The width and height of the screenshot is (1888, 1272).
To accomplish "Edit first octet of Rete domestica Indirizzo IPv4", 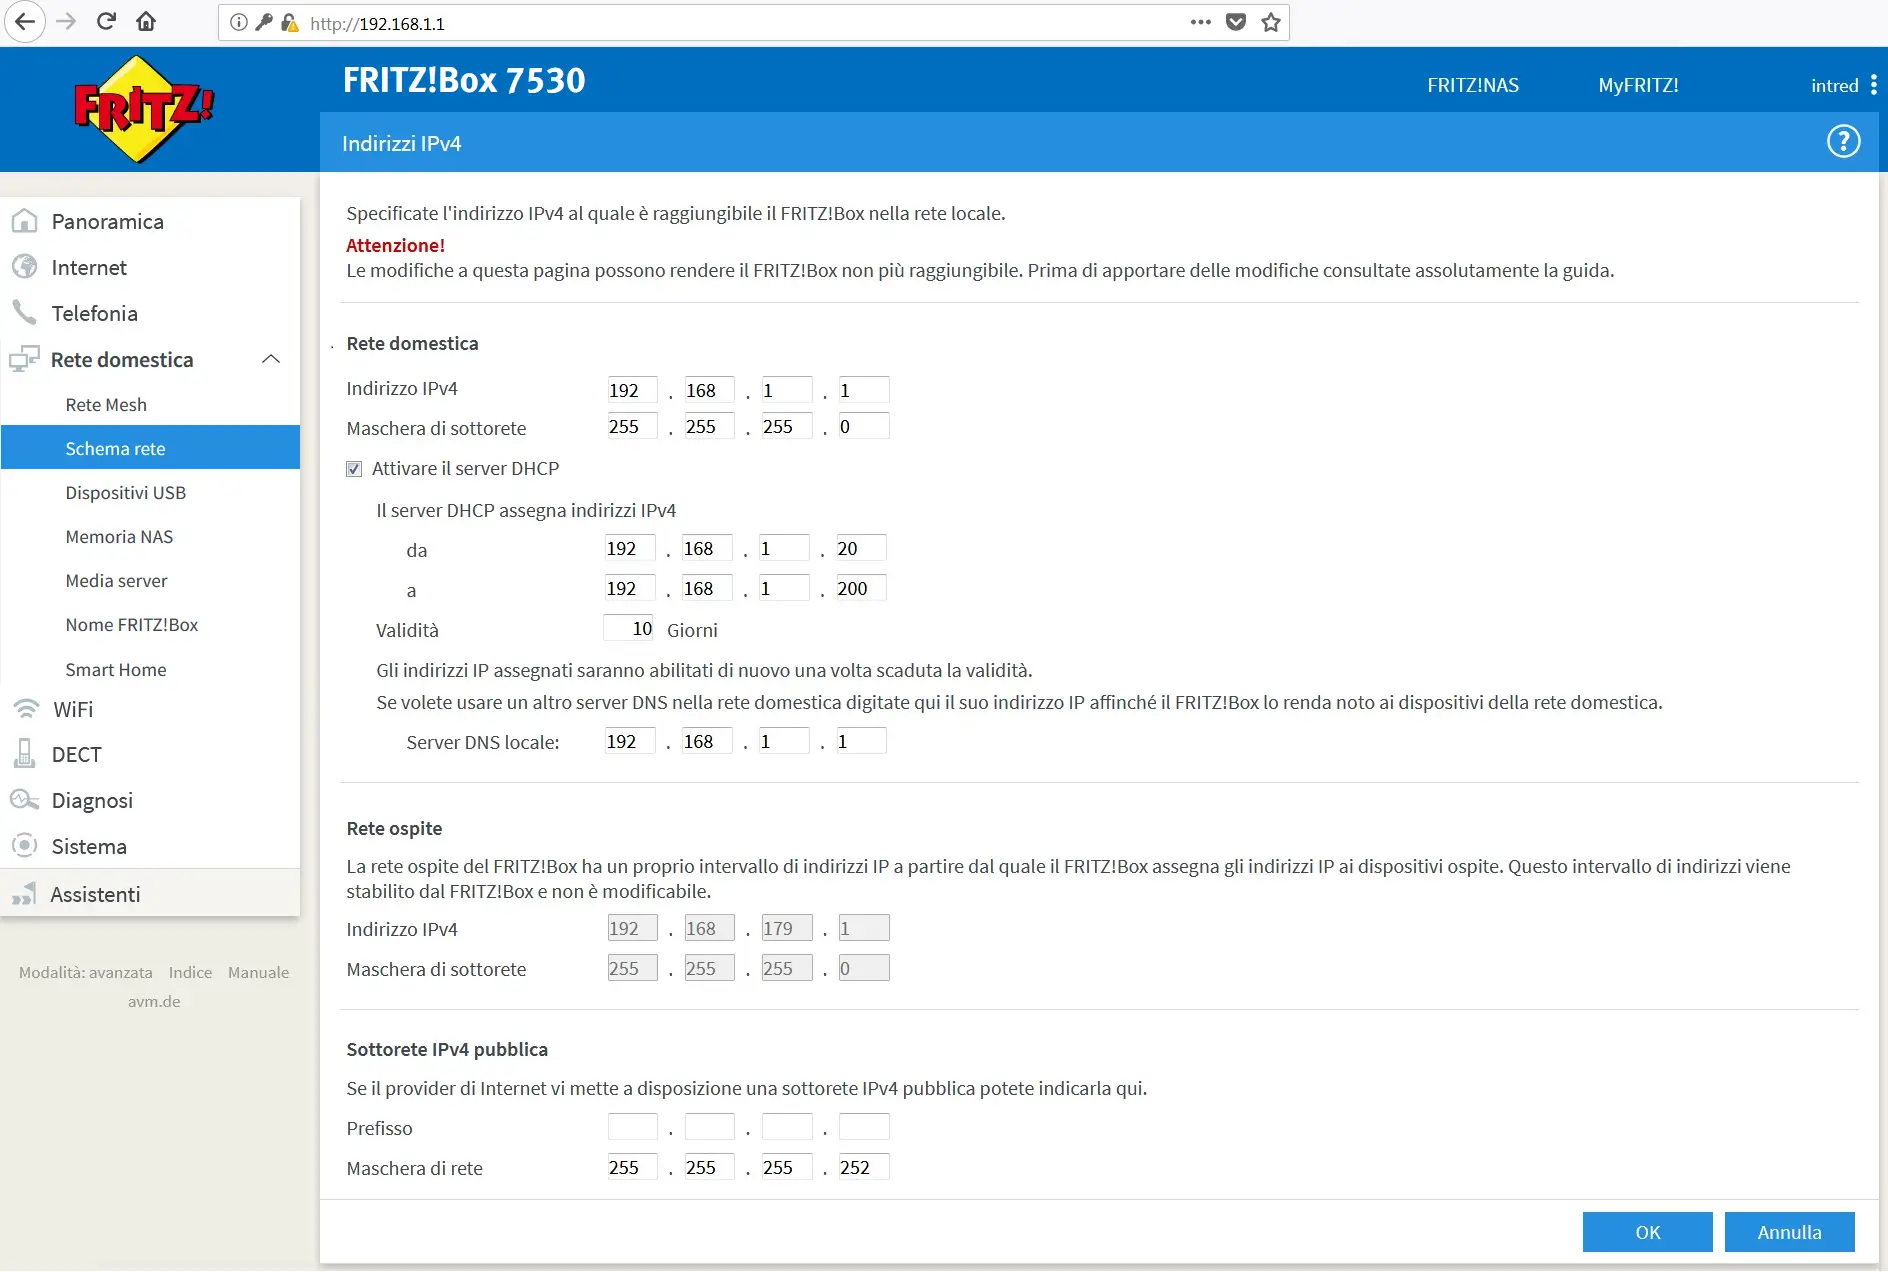I will 632,390.
